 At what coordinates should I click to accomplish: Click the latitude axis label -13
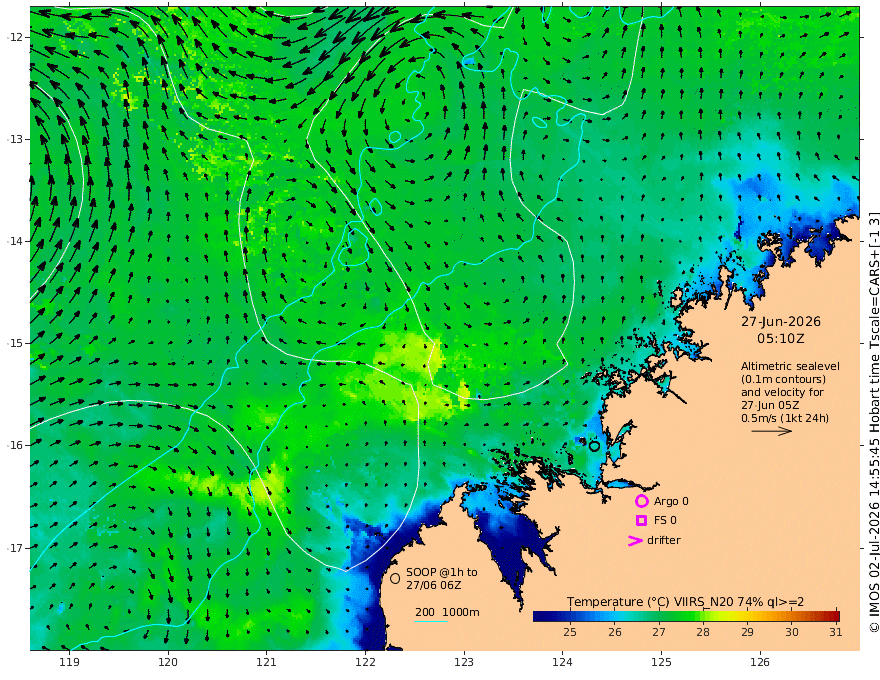click(15, 139)
